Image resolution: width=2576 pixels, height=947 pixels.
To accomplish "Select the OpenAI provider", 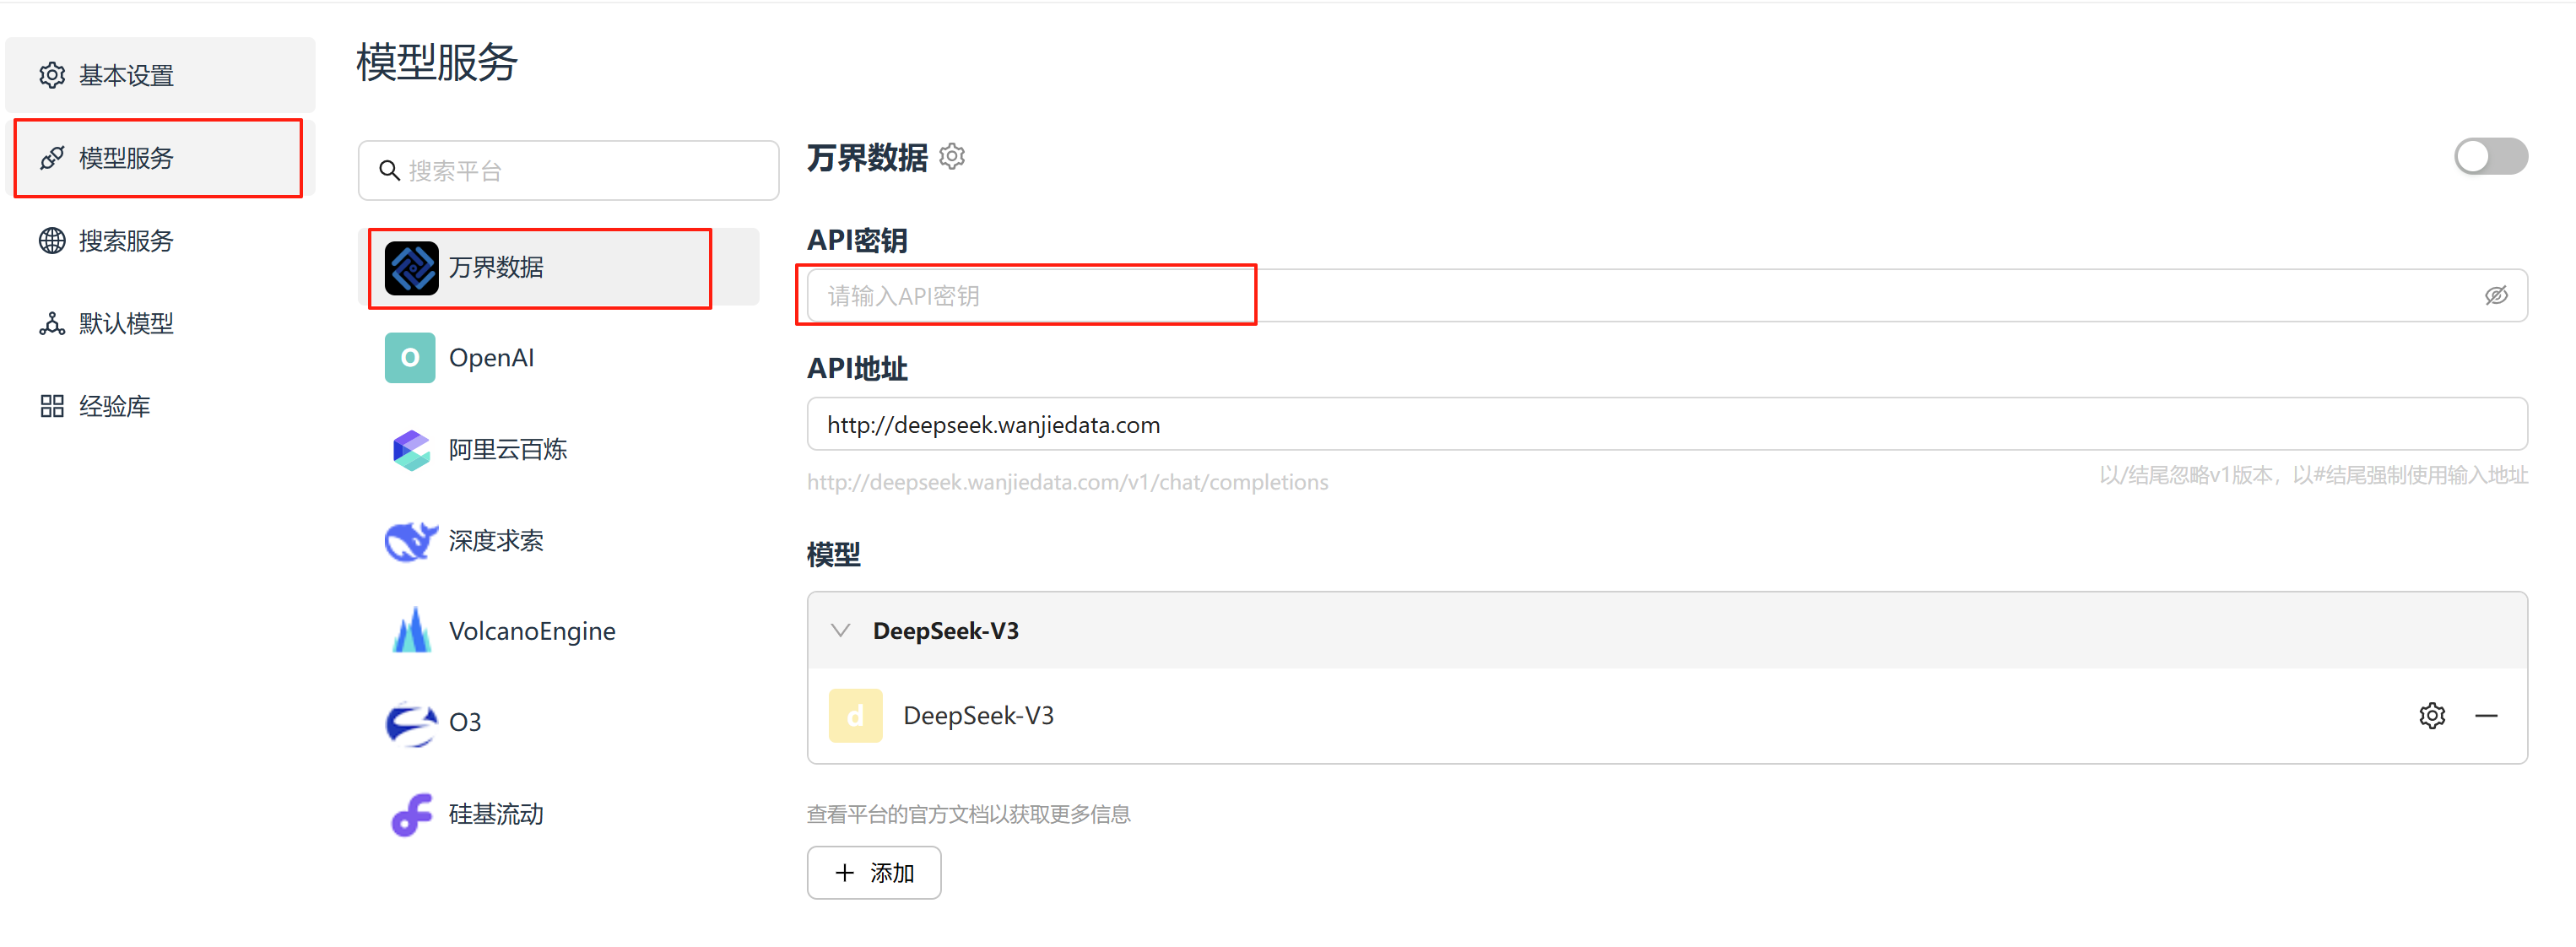I will click(559, 358).
